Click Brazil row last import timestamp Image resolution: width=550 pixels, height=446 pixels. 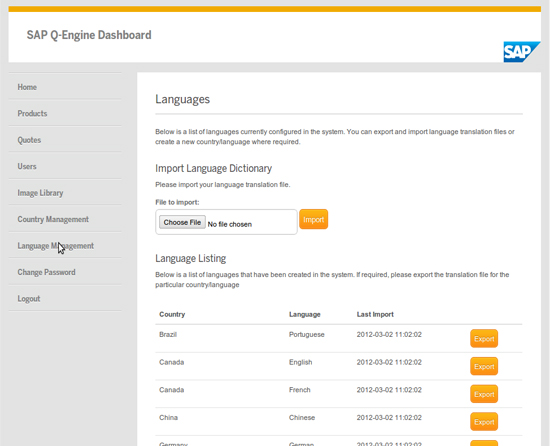pos(389,334)
